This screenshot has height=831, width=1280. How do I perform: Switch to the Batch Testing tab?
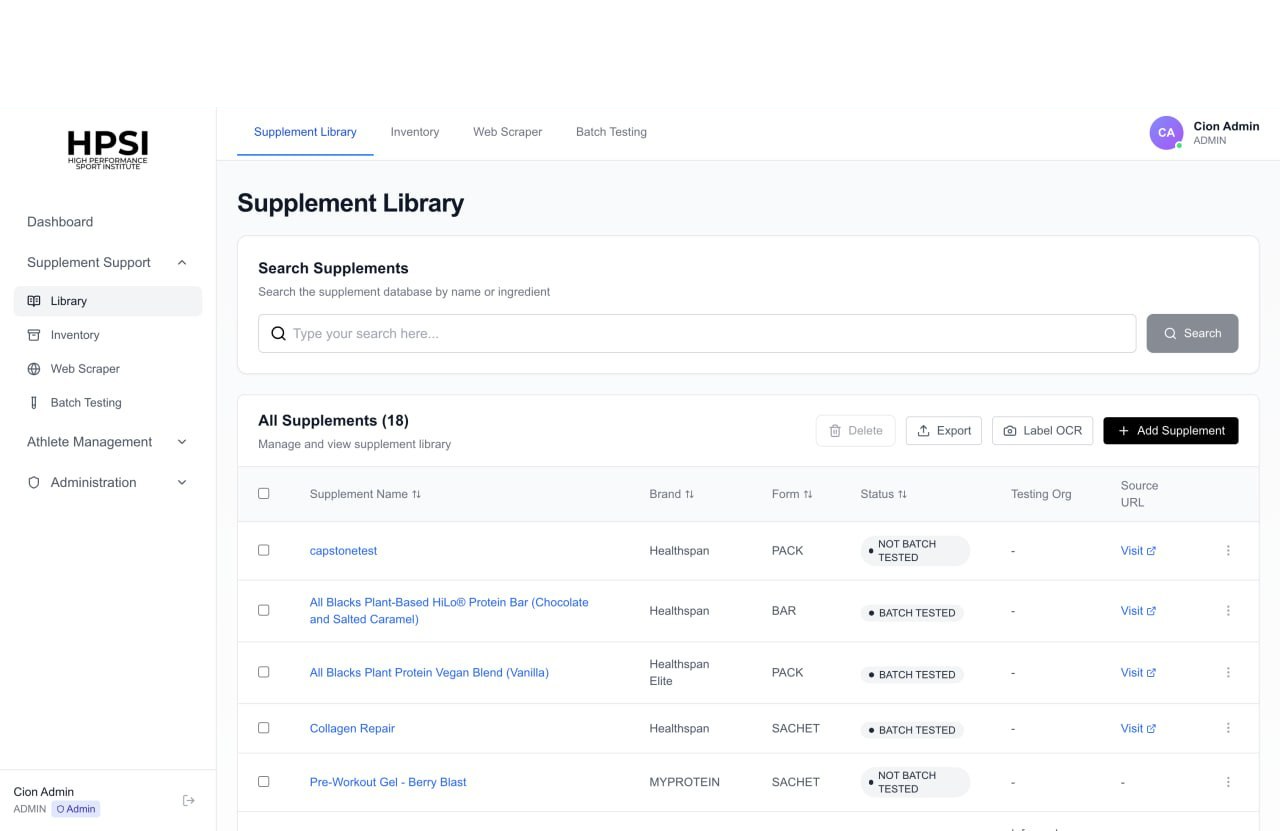pos(611,132)
